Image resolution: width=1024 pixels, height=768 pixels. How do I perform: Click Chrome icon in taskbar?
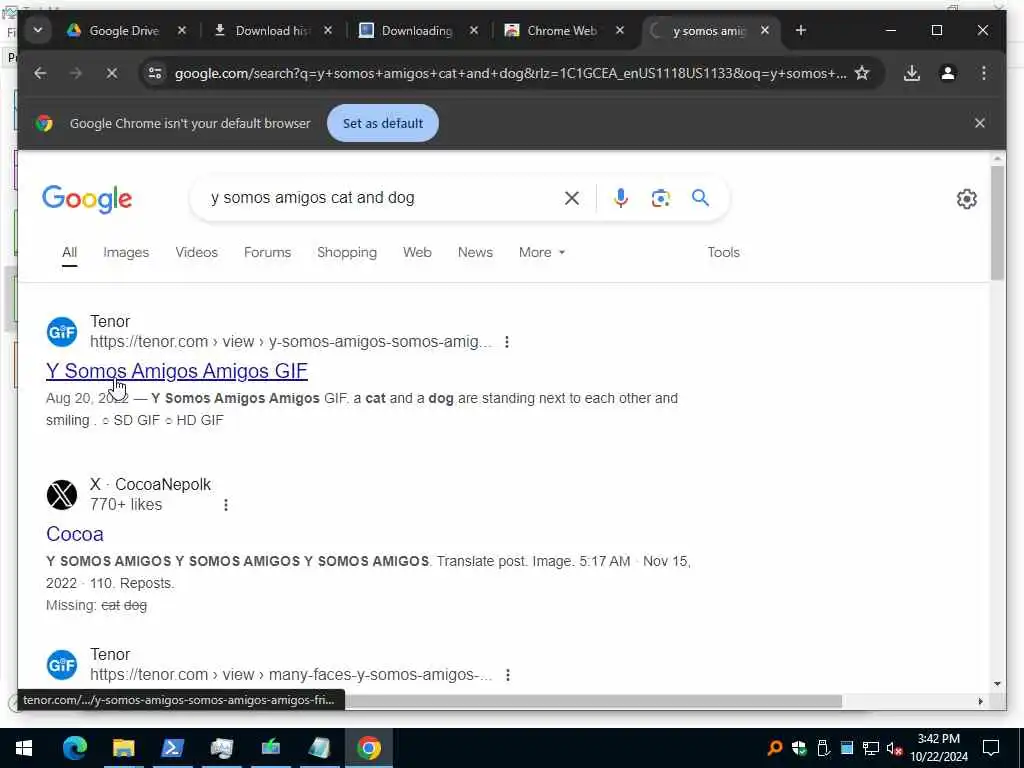pos(368,748)
